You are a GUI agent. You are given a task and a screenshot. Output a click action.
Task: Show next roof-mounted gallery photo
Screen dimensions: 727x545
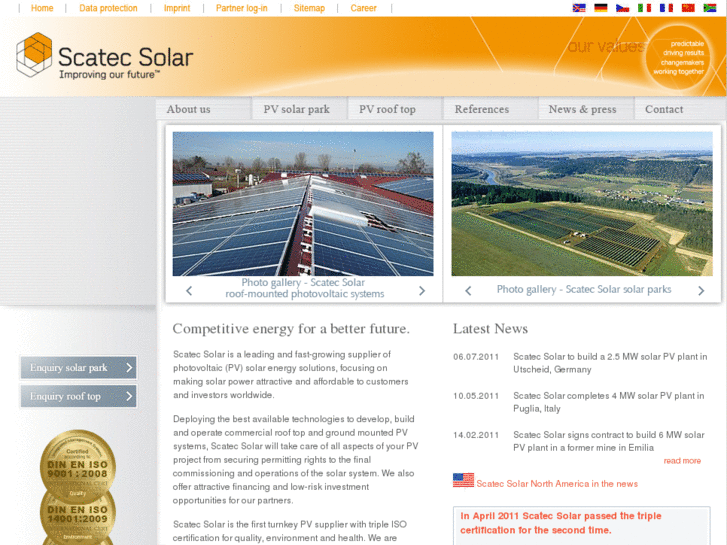pos(422,291)
